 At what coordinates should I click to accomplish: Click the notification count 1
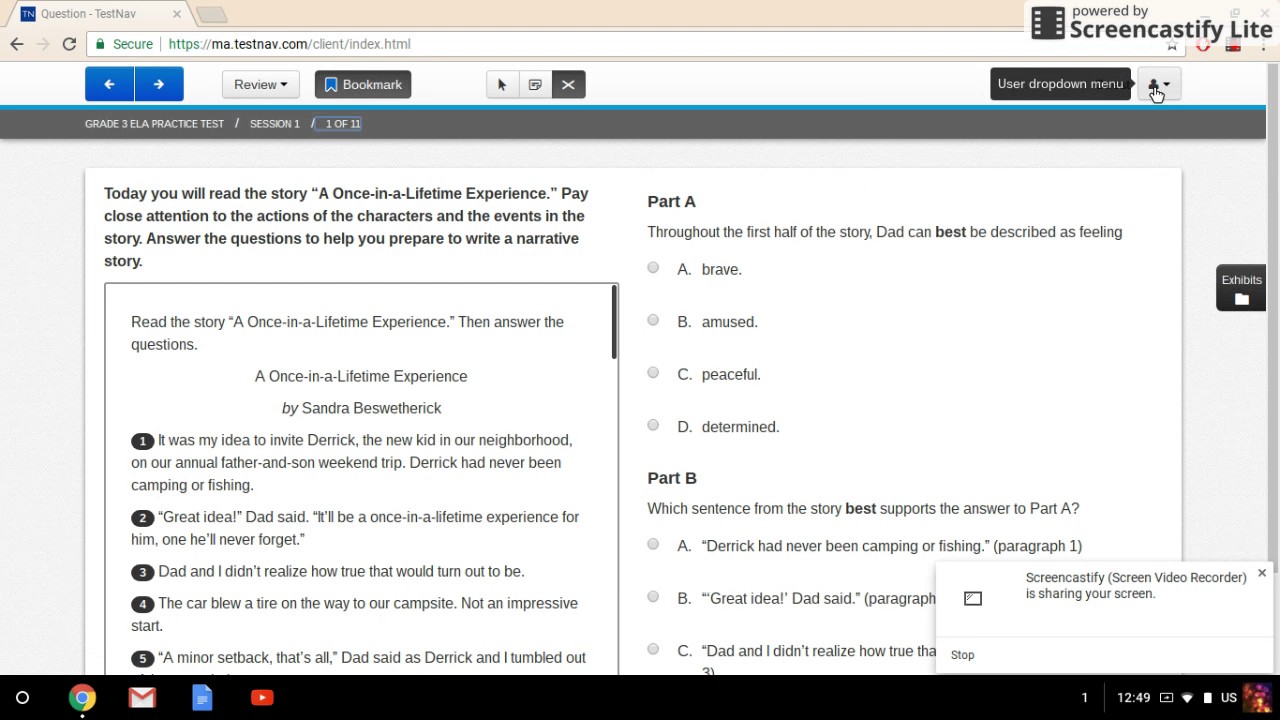tap(1084, 698)
